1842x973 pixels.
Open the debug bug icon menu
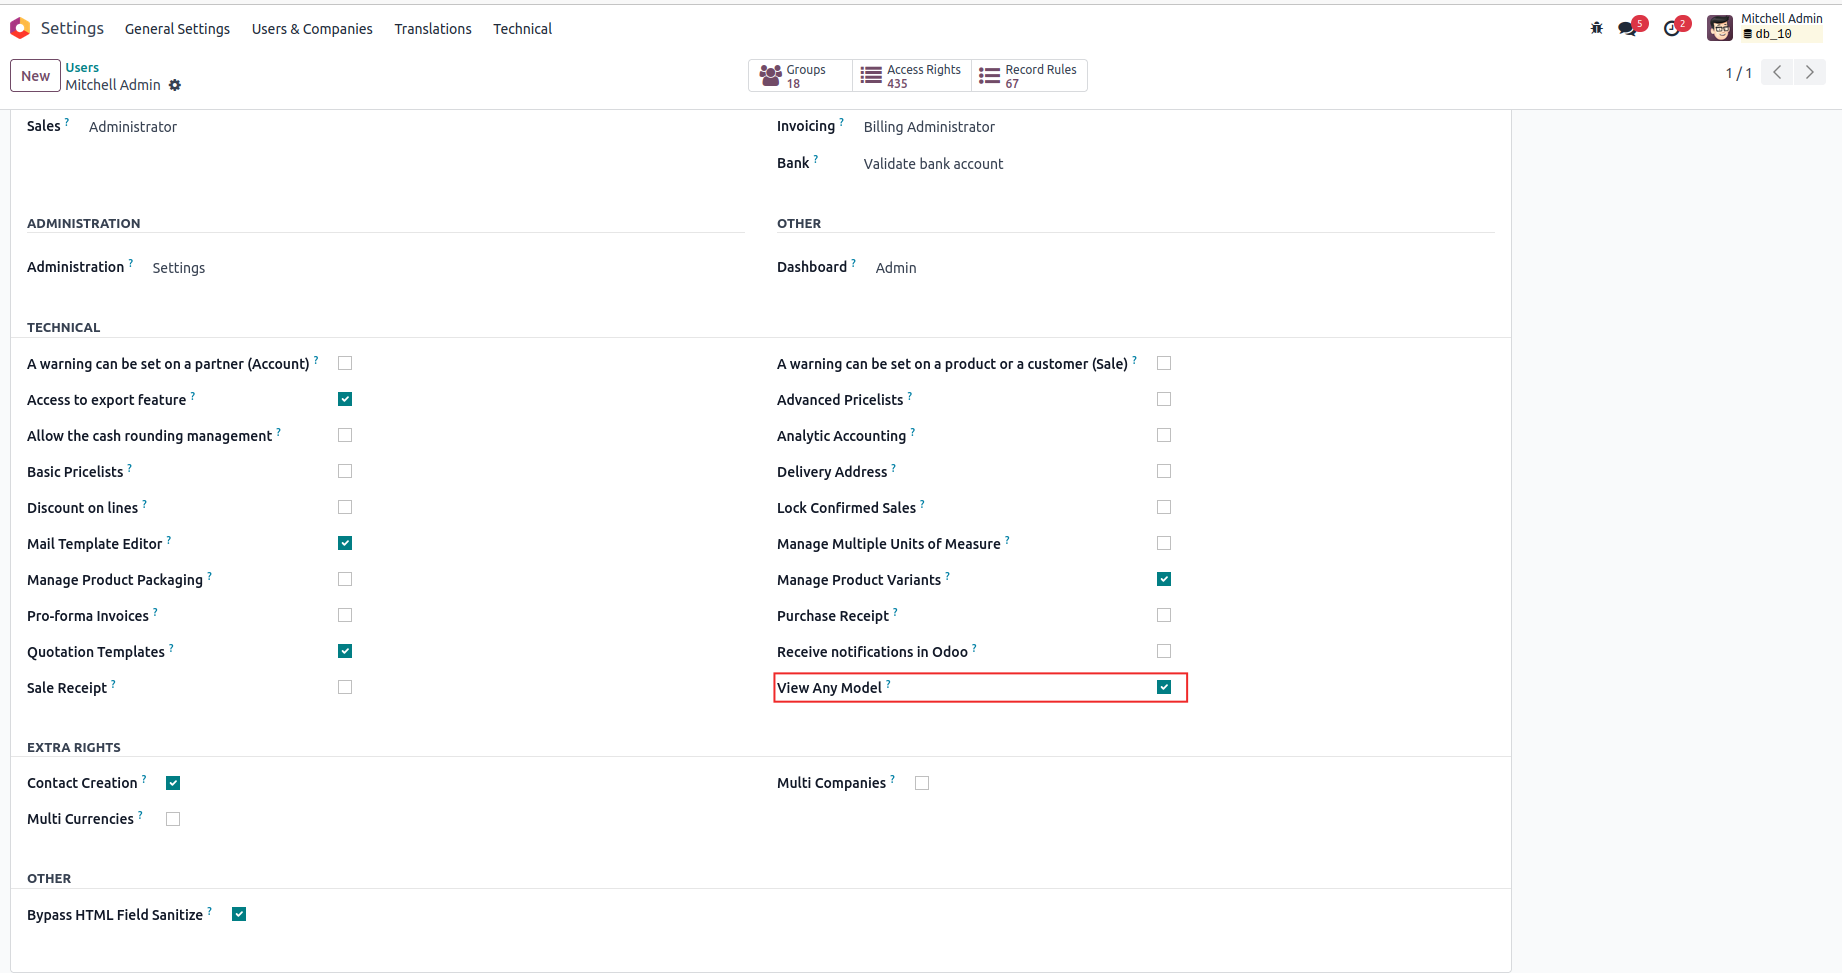pos(1597,28)
